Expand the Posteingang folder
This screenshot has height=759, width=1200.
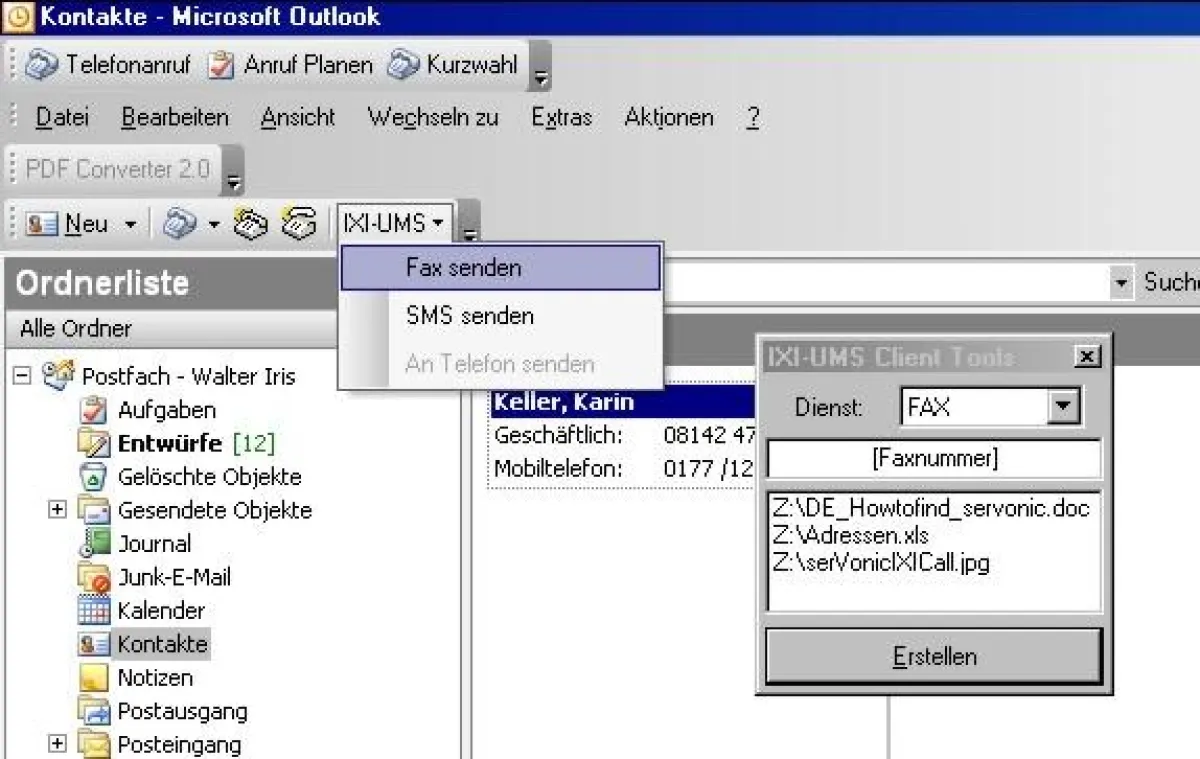click(57, 745)
